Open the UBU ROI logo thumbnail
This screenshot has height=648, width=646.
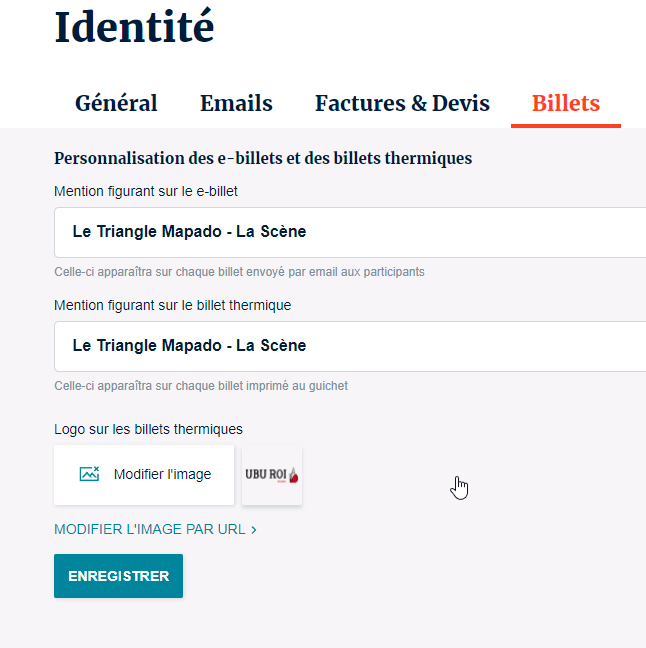coord(272,475)
